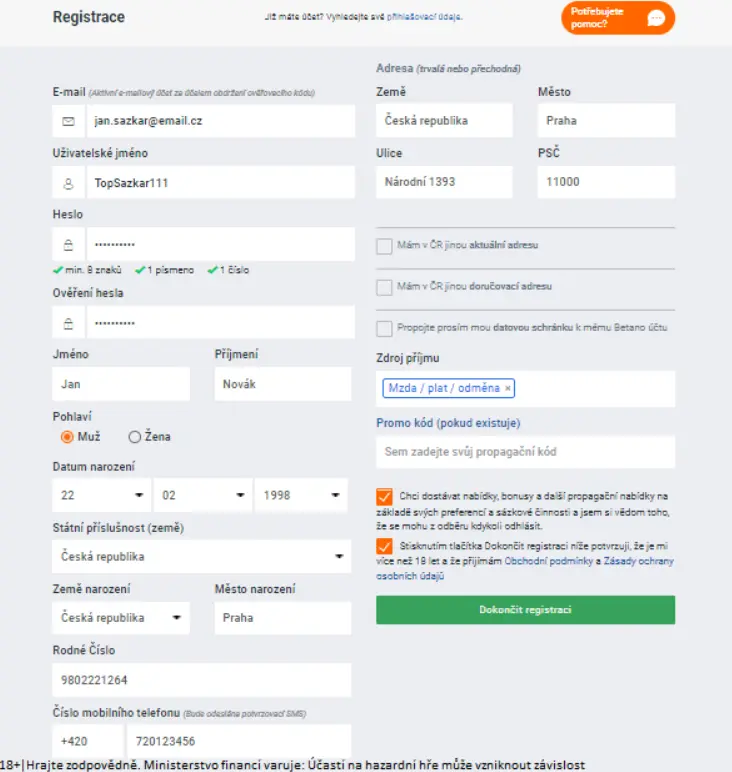Uncheck the promotional offers consent checkbox
This screenshot has height=772, width=732.
click(x=384, y=497)
